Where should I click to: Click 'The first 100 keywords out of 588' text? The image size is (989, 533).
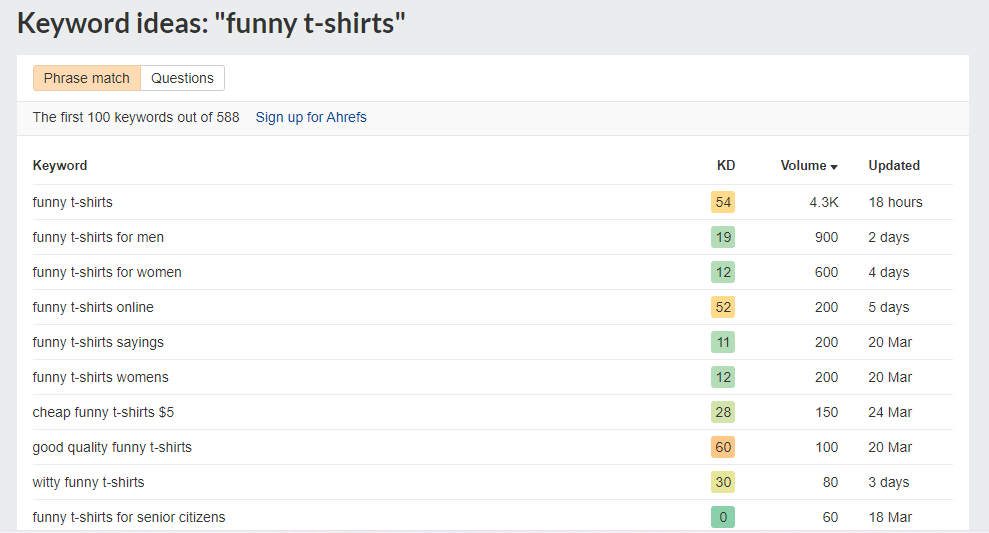(136, 117)
